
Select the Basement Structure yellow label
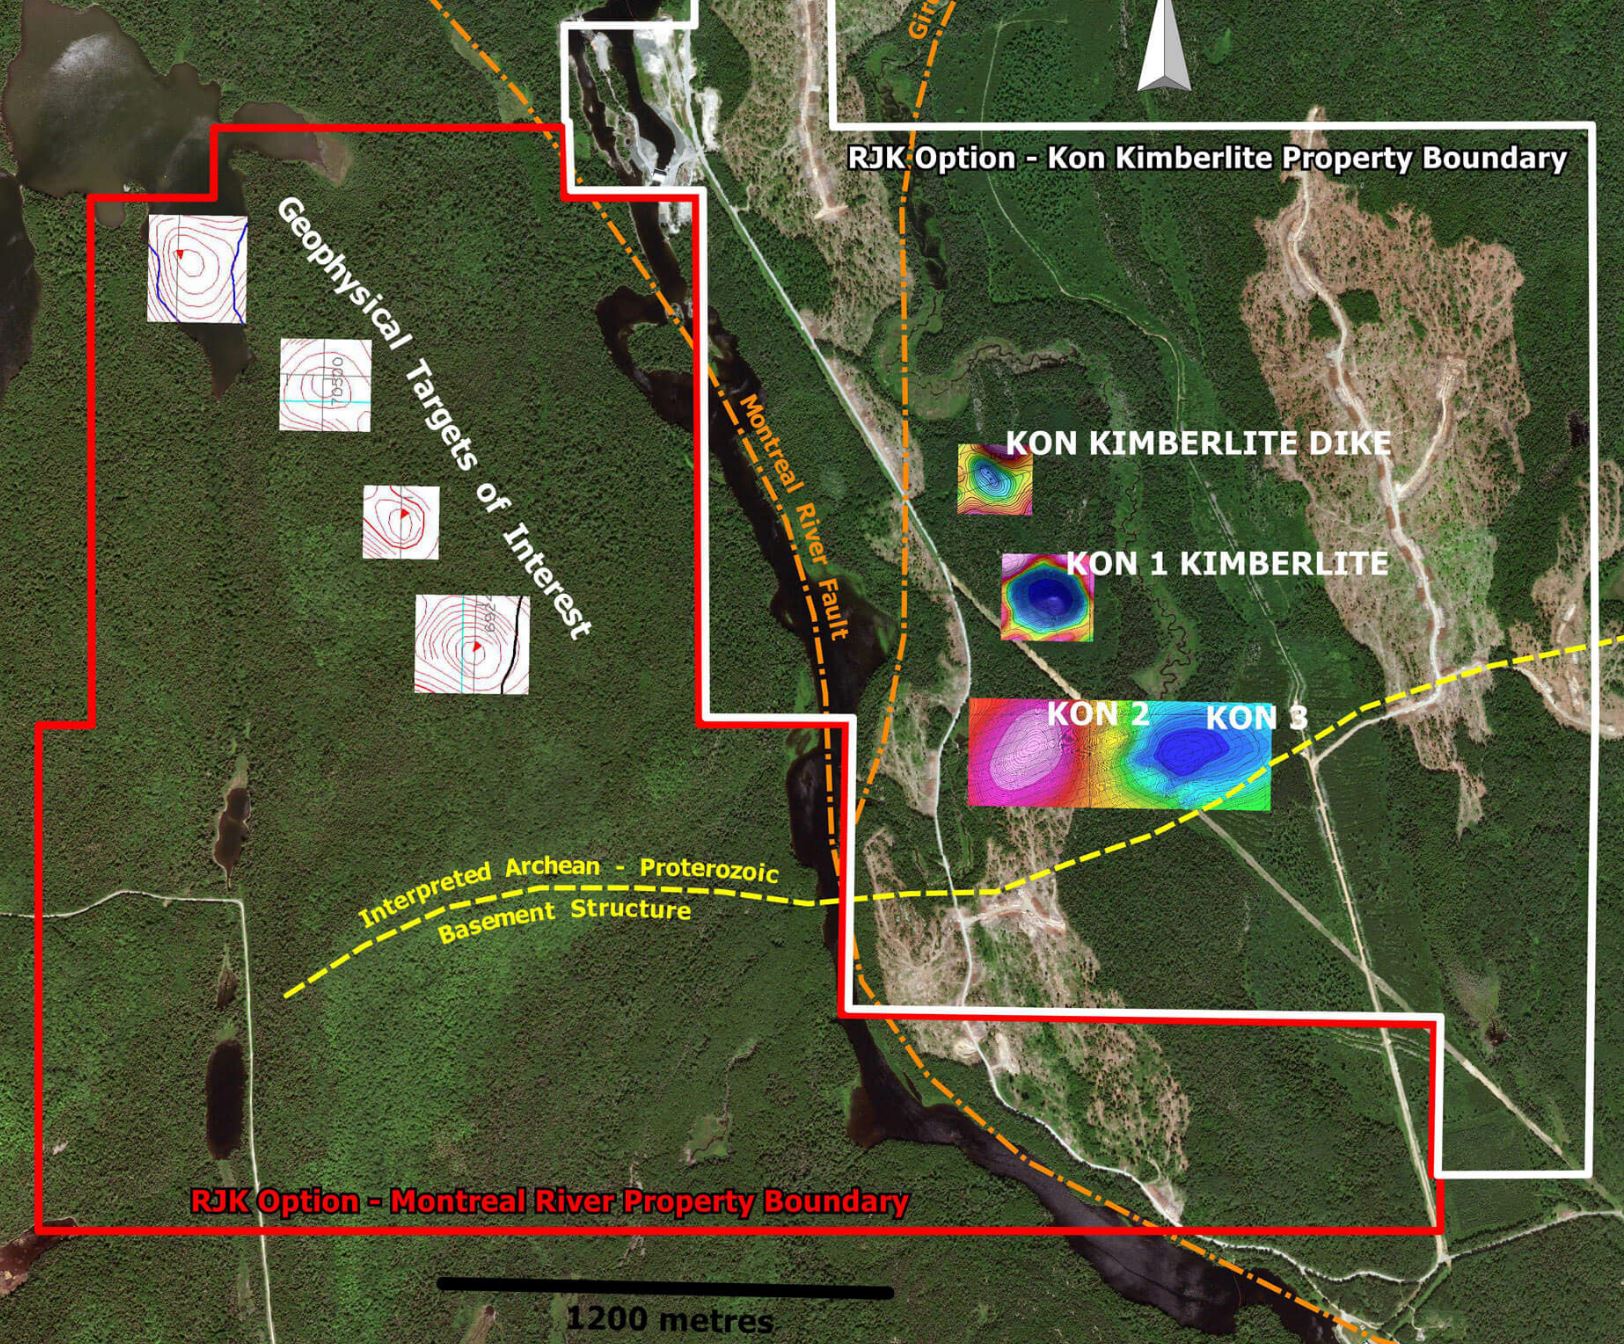click(565, 916)
